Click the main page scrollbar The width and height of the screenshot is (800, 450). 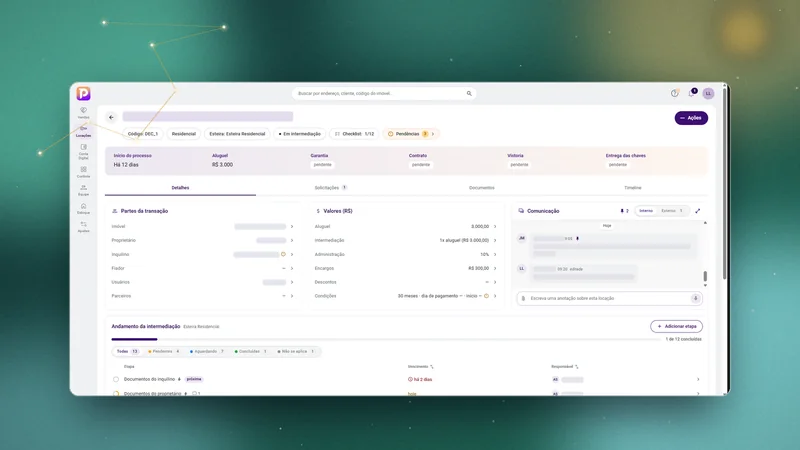tap(724, 184)
